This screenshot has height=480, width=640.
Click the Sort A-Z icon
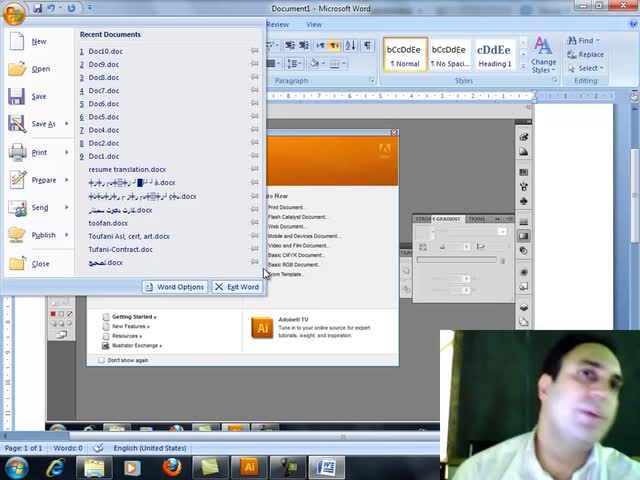click(351, 45)
